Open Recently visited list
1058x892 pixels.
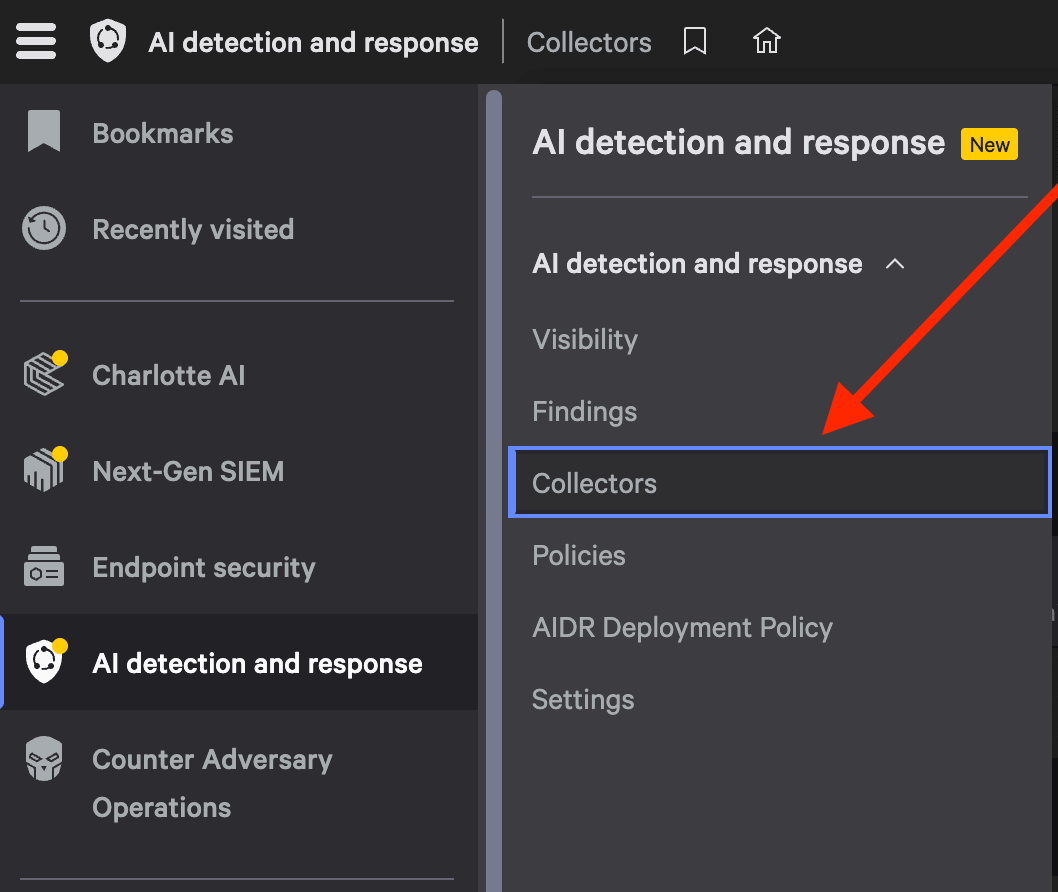point(193,229)
